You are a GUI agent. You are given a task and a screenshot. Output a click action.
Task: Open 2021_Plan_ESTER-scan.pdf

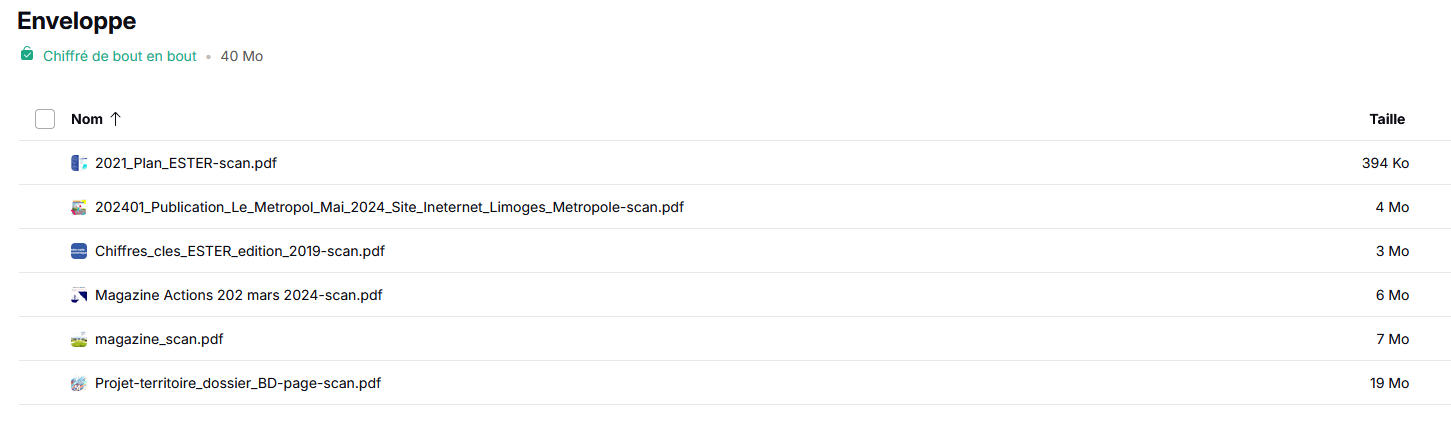click(x=185, y=163)
